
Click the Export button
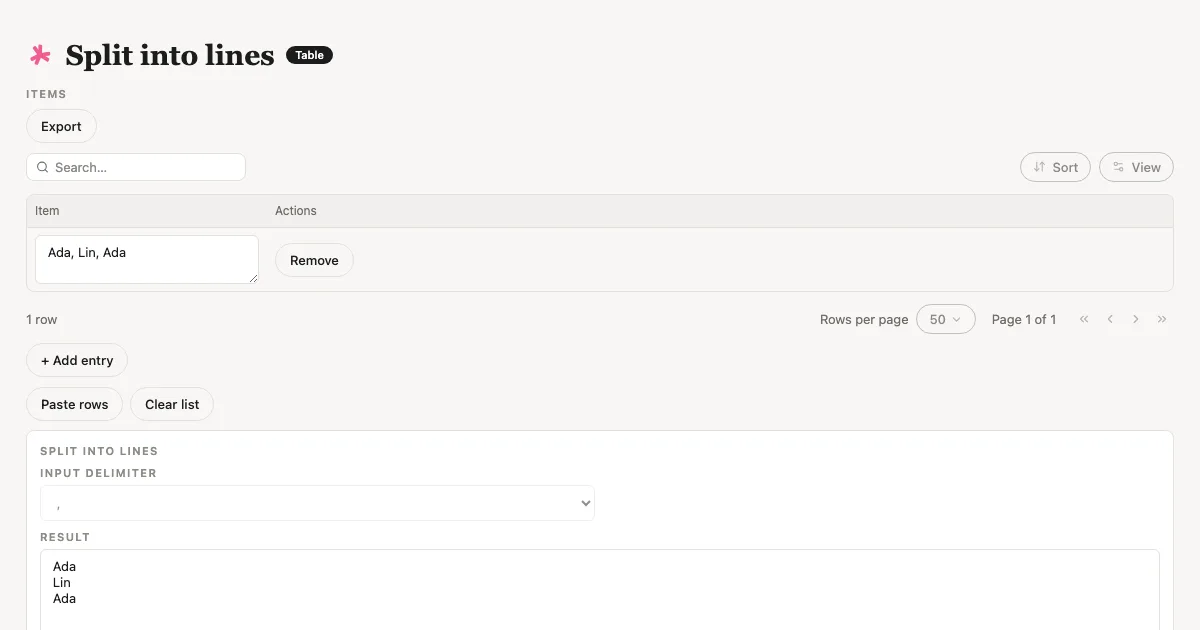pos(61,126)
